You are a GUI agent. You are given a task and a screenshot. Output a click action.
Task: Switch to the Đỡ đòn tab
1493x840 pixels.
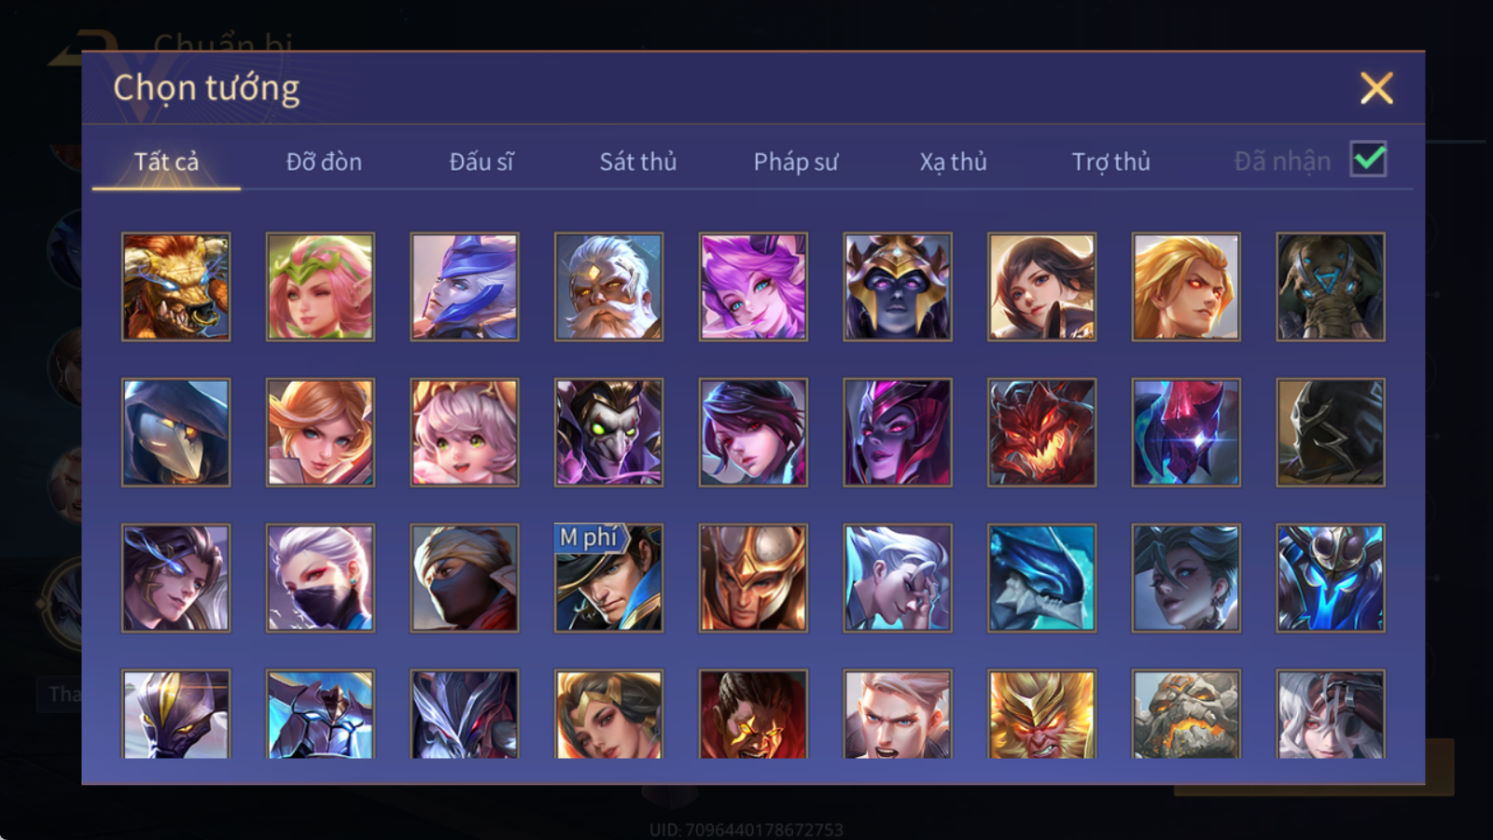coord(324,161)
